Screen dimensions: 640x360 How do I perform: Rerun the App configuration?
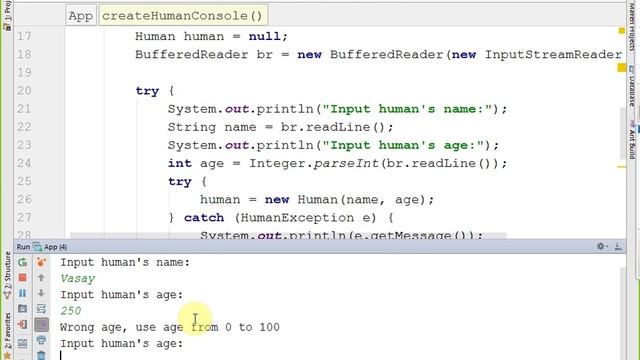point(22,262)
